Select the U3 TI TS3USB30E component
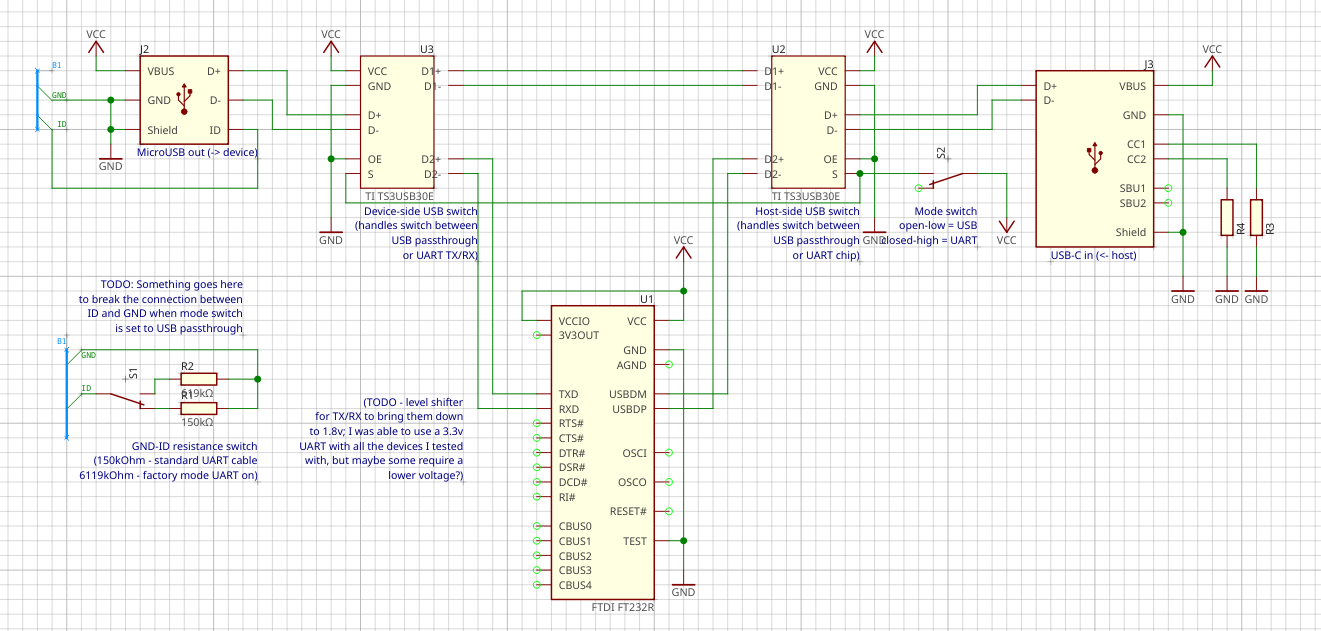The width and height of the screenshot is (1321, 631). (397, 121)
